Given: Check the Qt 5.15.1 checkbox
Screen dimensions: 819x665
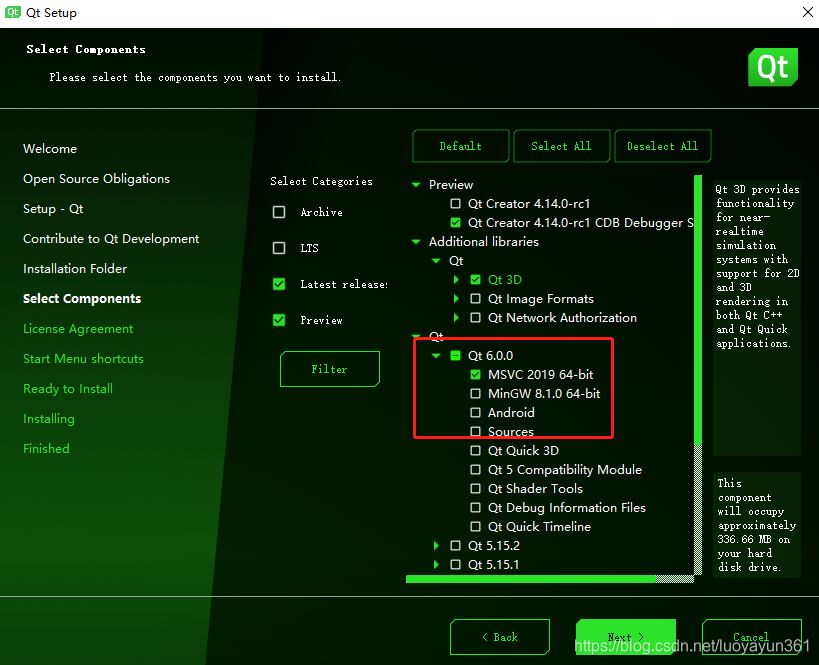Looking at the screenshot, I should pyautogui.click(x=455, y=565).
